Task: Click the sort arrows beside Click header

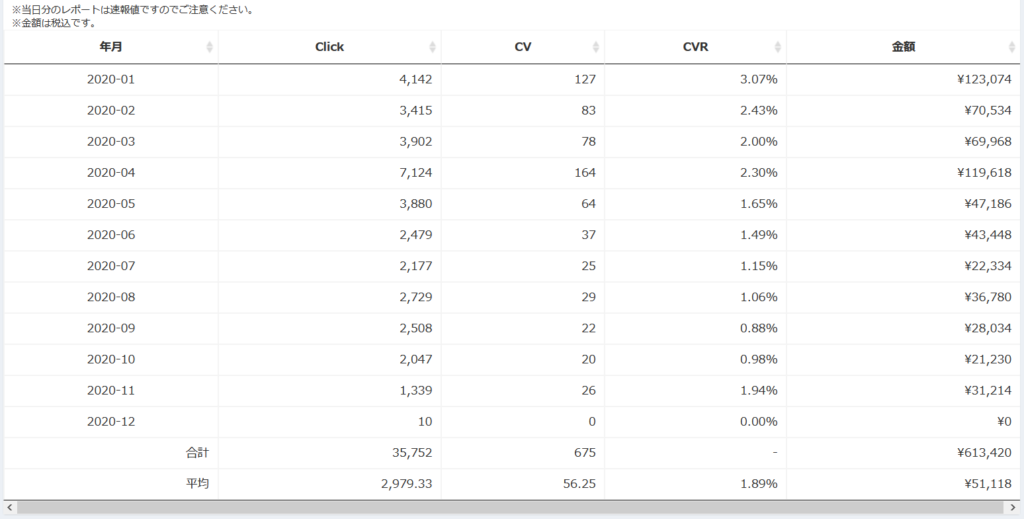Action: tap(432, 47)
